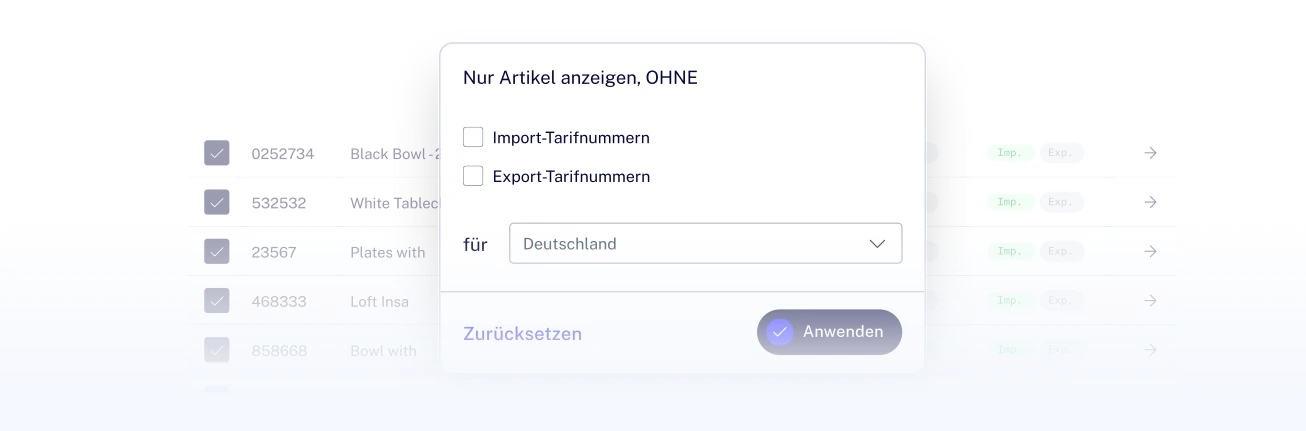Uncheck row 0252734 checkbox
Image resolution: width=1306 pixels, height=431 pixels.
click(217, 153)
